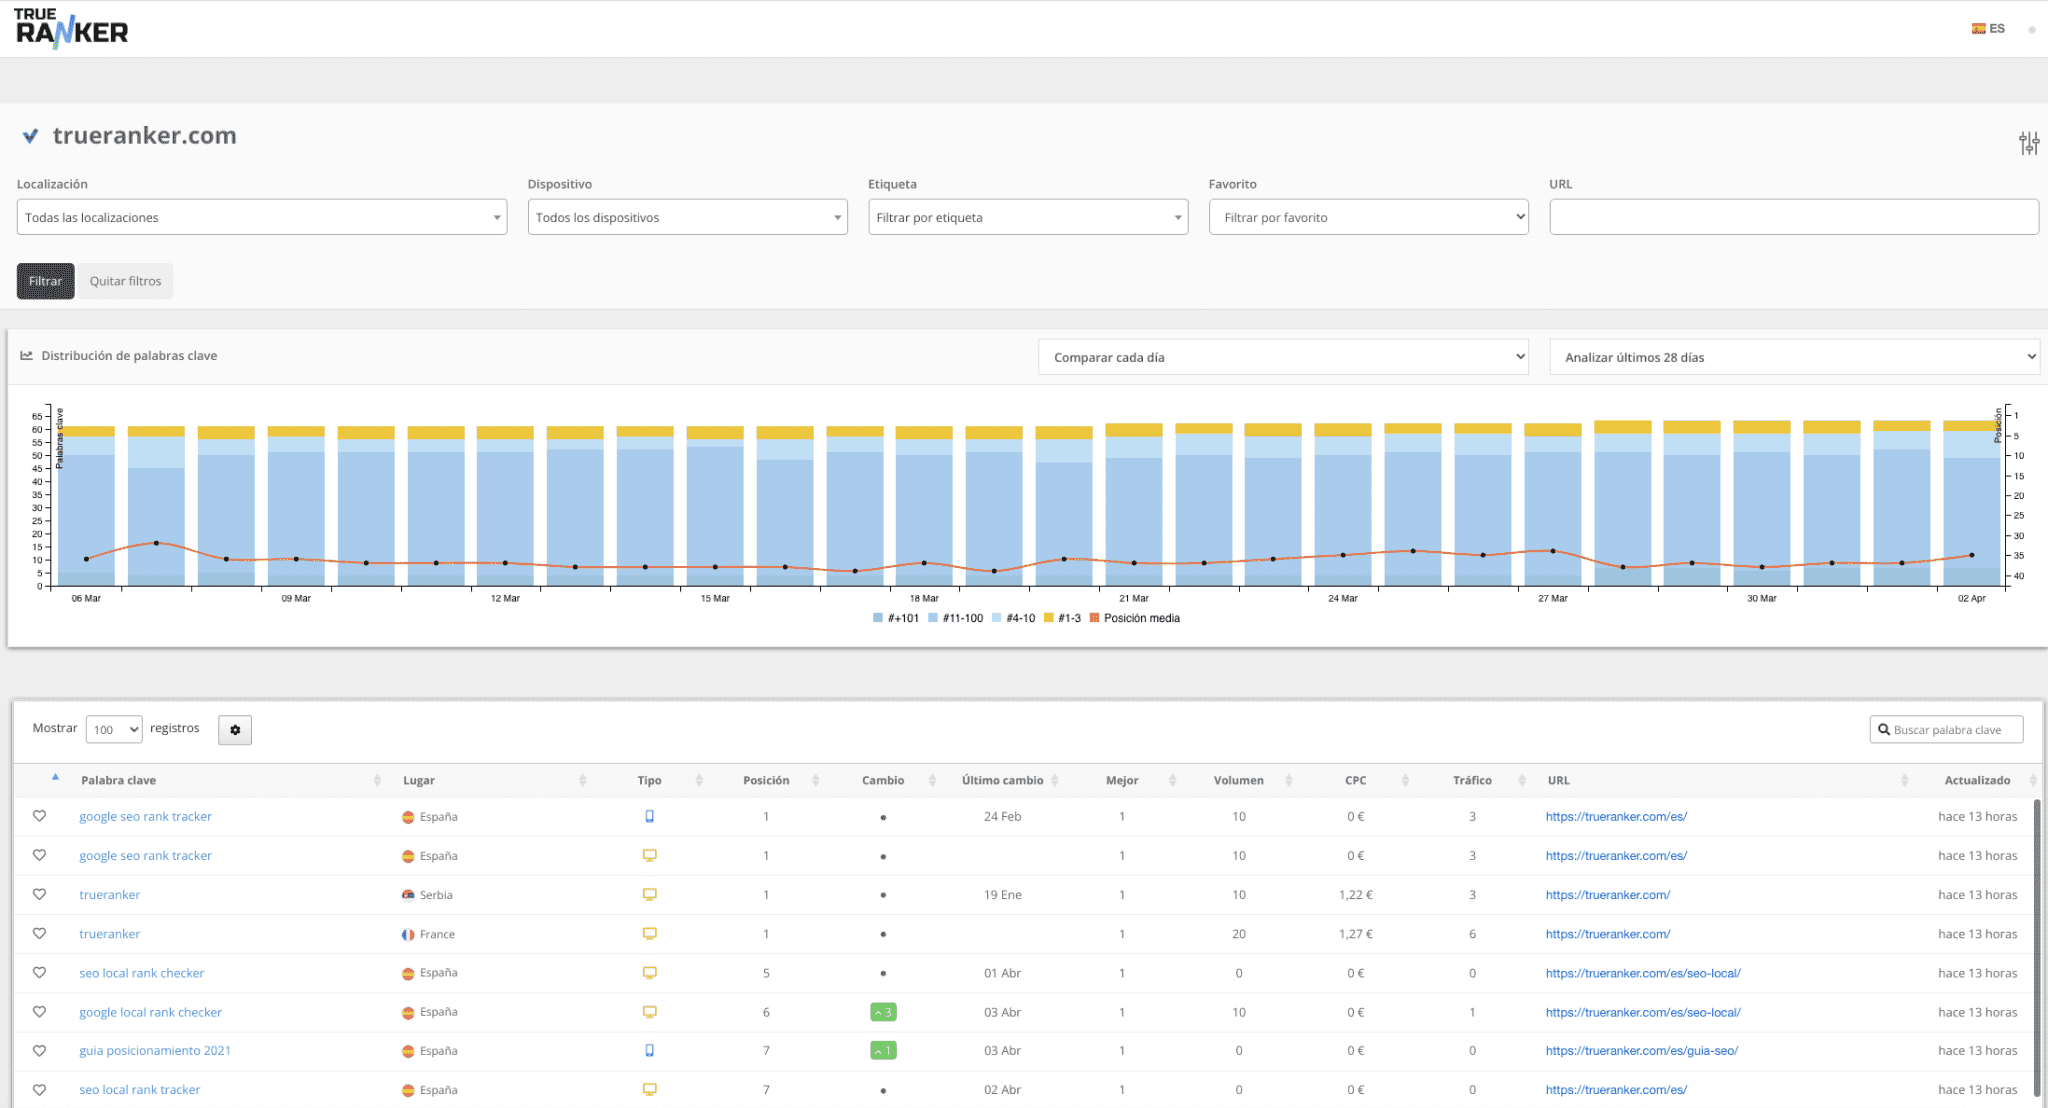Viewport: 2048px width, 1108px height.
Task: Sort table by Palabra clave column
Action: tap(118, 780)
